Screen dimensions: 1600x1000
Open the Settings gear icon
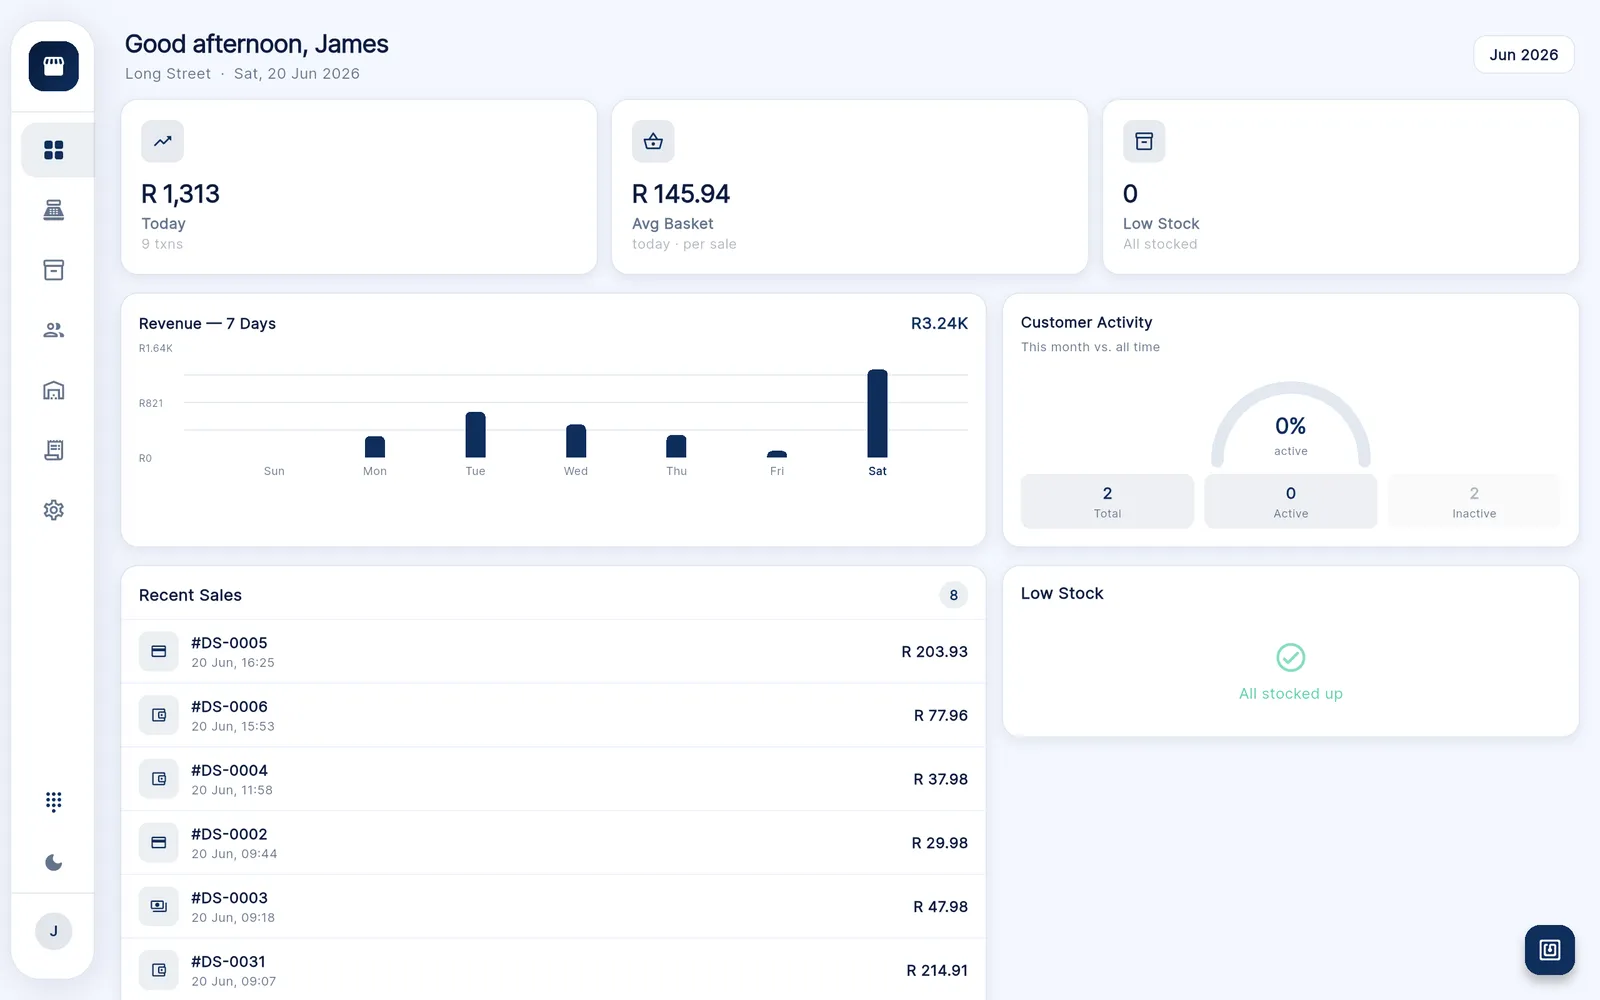coord(54,510)
